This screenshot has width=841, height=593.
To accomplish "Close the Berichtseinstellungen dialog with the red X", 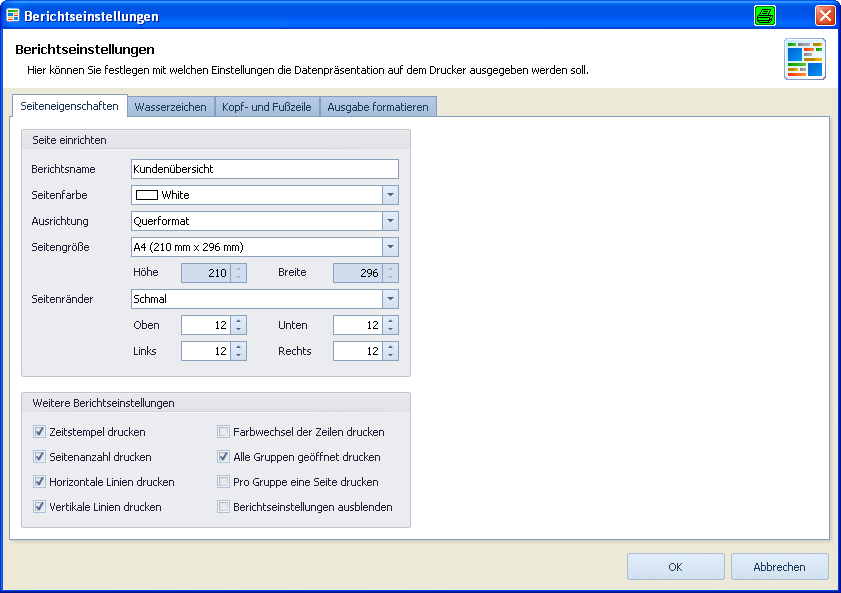I will click(824, 16).
